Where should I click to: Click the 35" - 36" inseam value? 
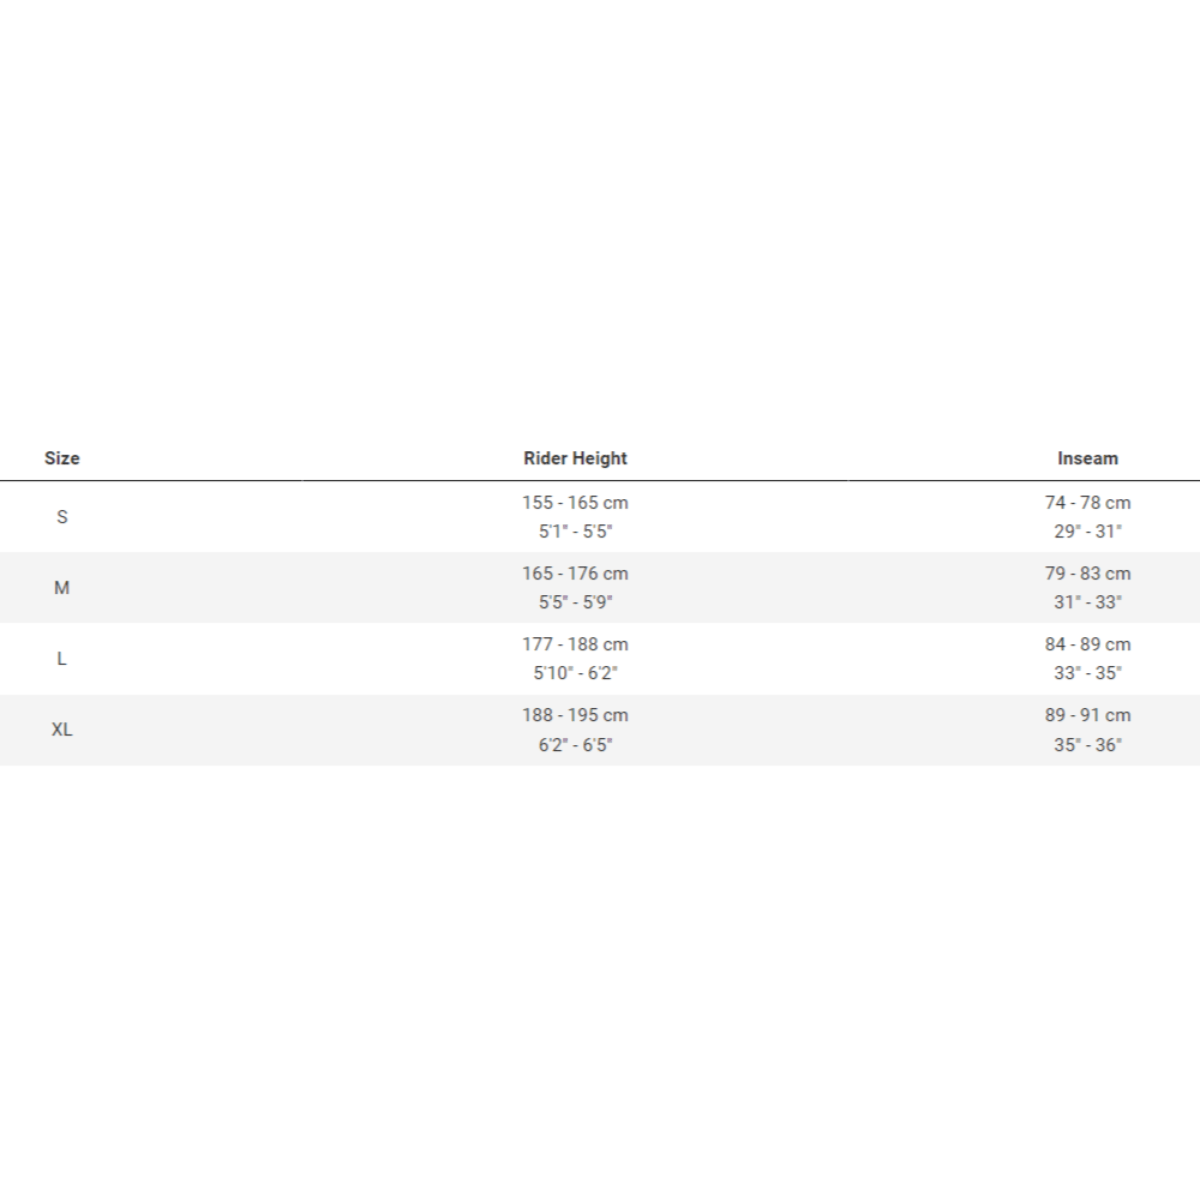click(x=1088, y=745)
